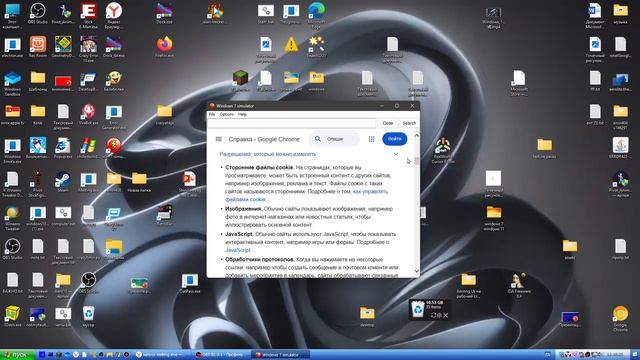
Task: Click the search box on the Chrome help page
Action: [x=334, y=139]
